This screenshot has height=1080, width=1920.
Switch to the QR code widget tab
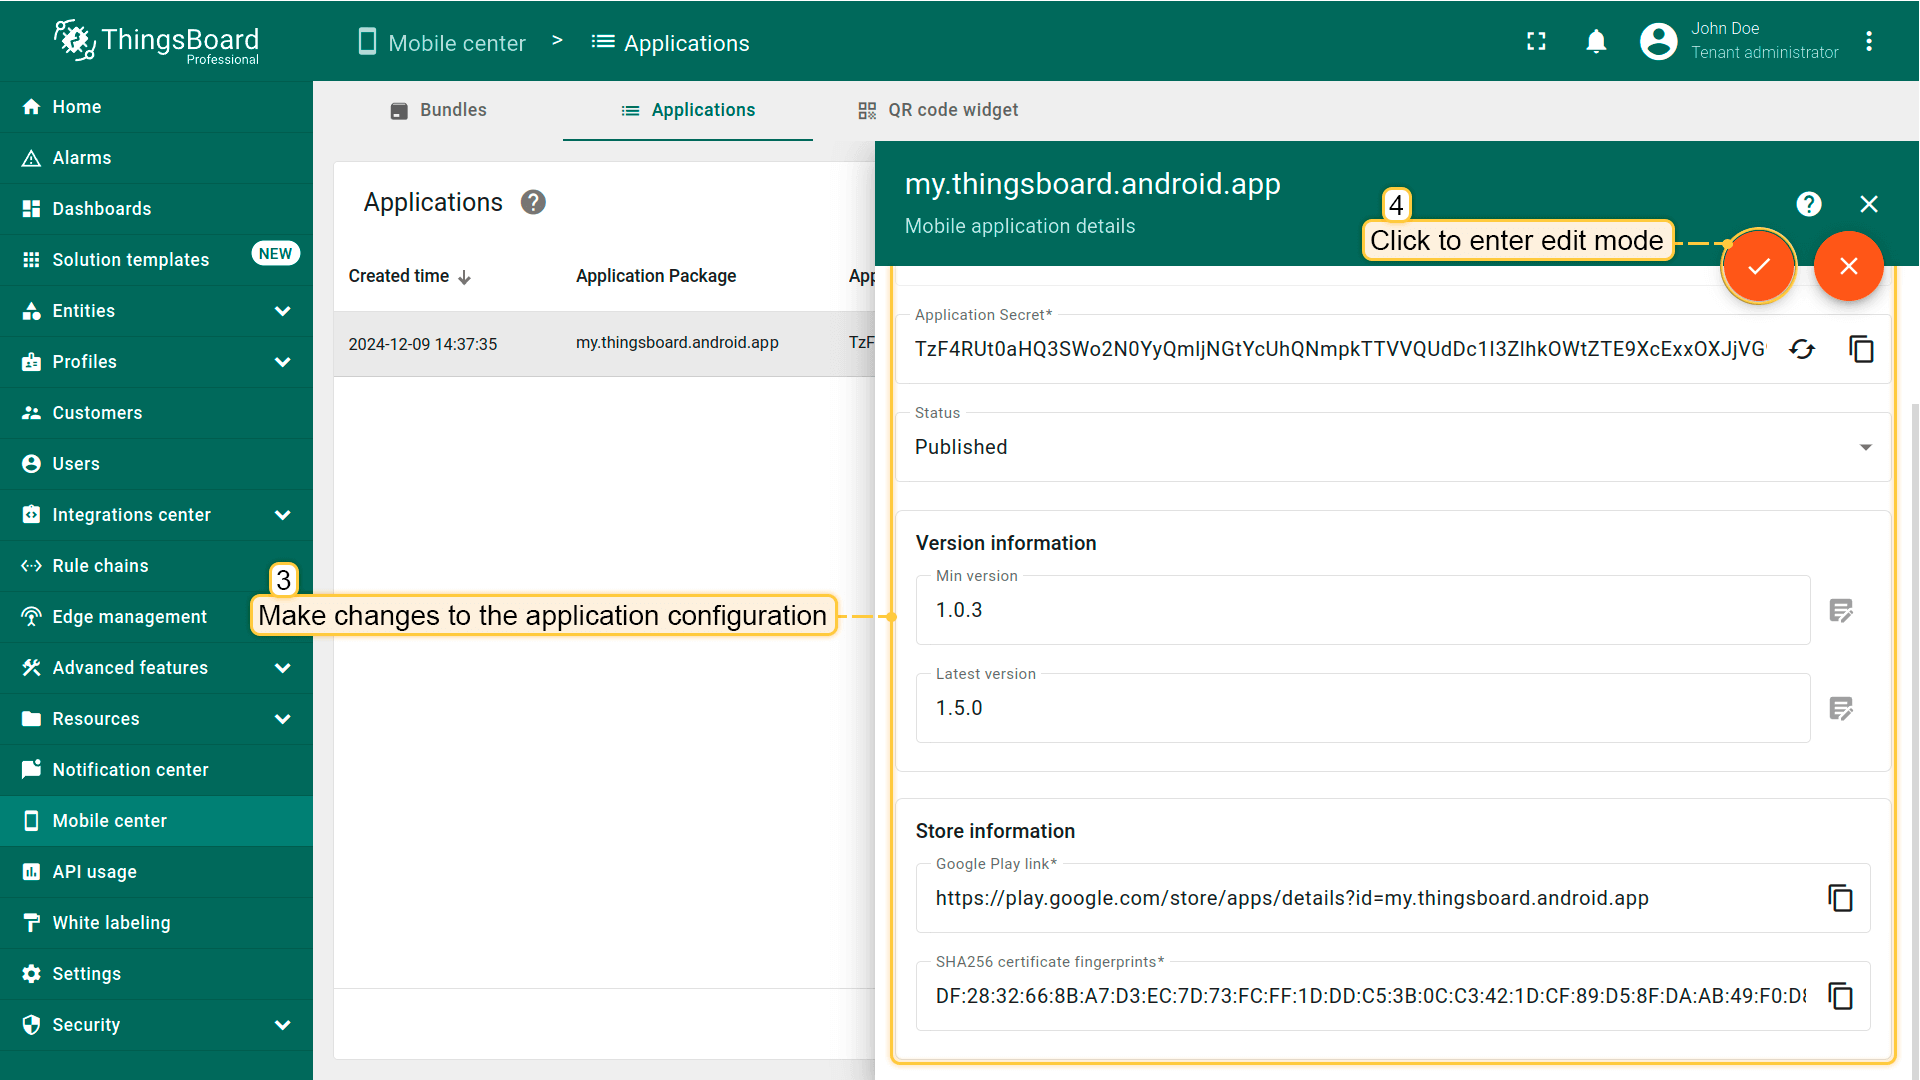(937, 110)
